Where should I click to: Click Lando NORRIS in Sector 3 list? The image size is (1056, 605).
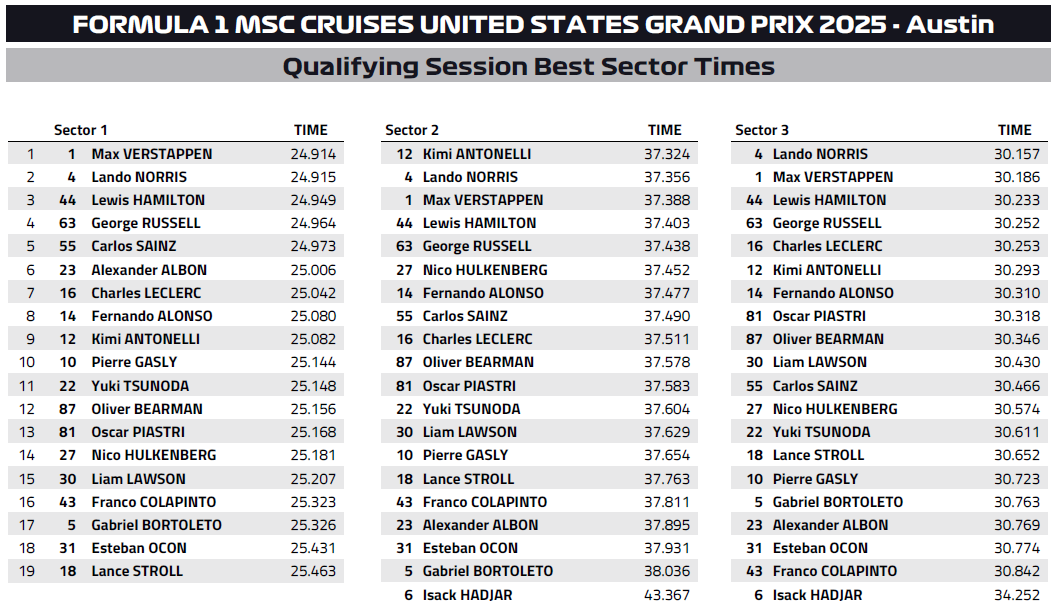(820, 154)
